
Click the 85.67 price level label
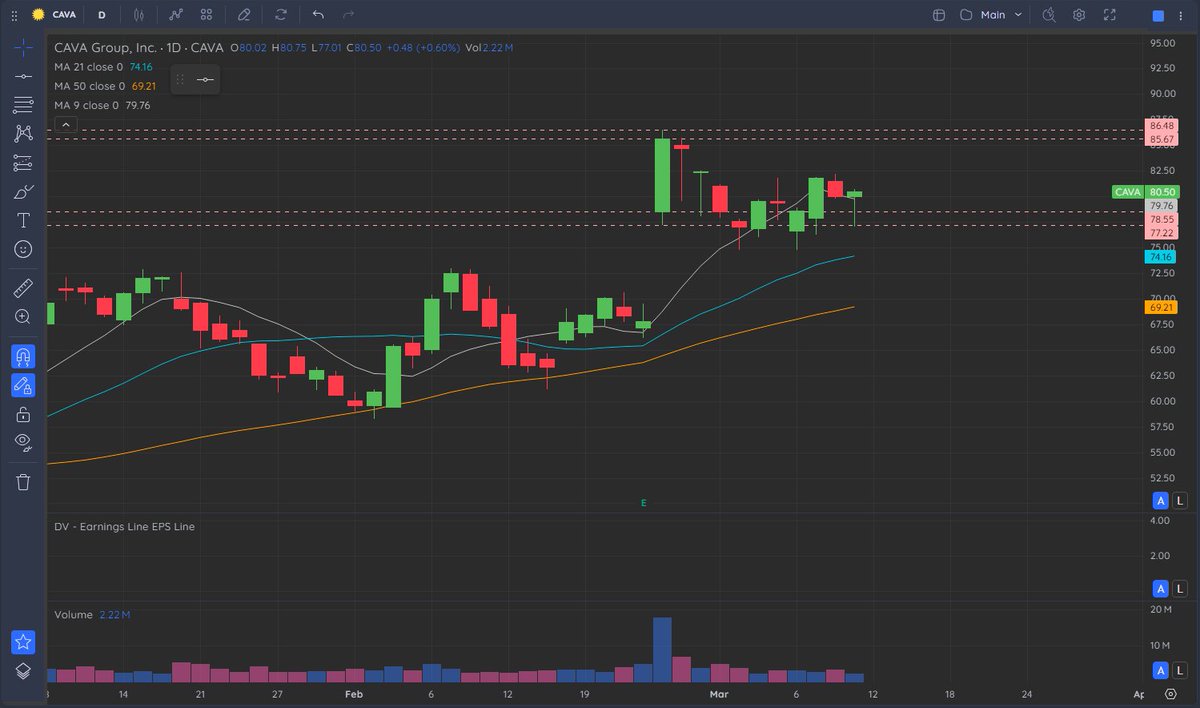click(x=1163, y=139)
